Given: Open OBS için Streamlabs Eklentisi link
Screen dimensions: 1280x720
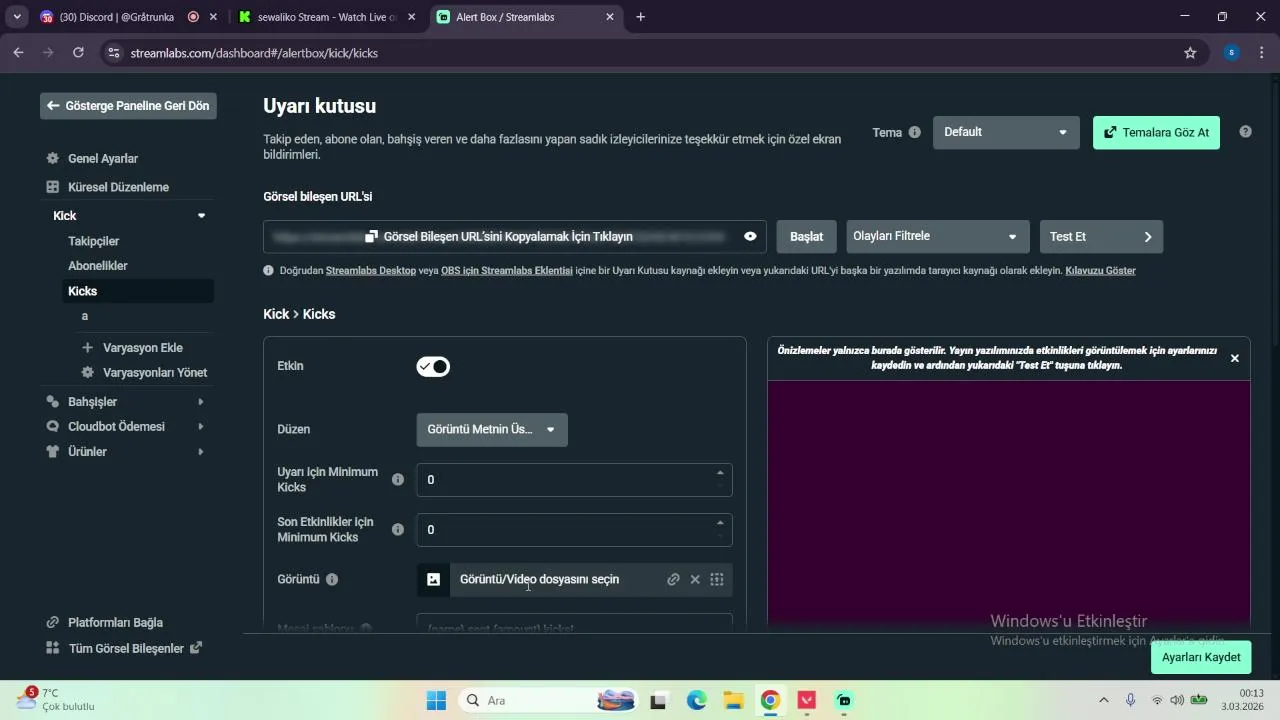Looking at the screenshot, I should click(506, 271).
